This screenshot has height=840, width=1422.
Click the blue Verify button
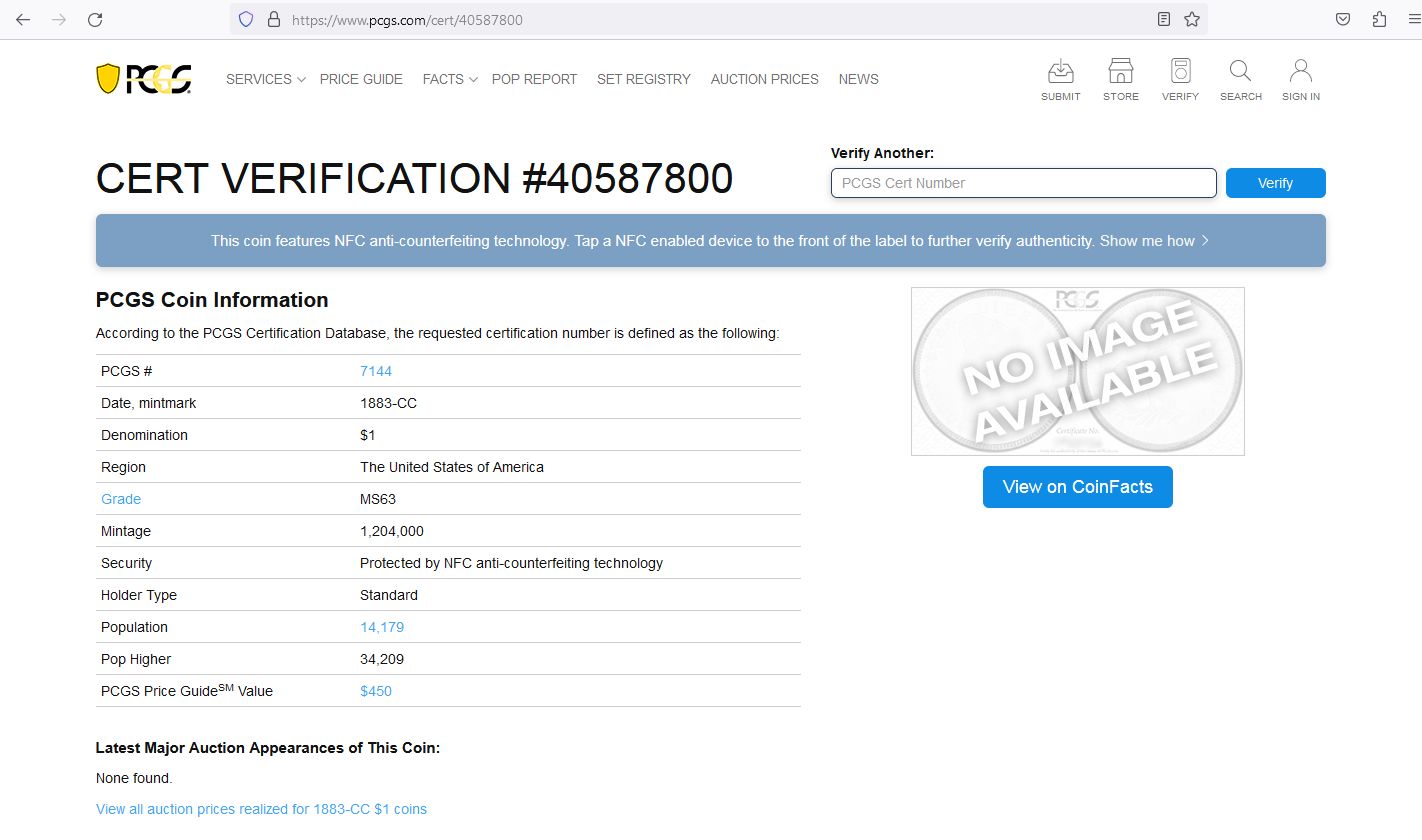click(x=1275, y=183)
